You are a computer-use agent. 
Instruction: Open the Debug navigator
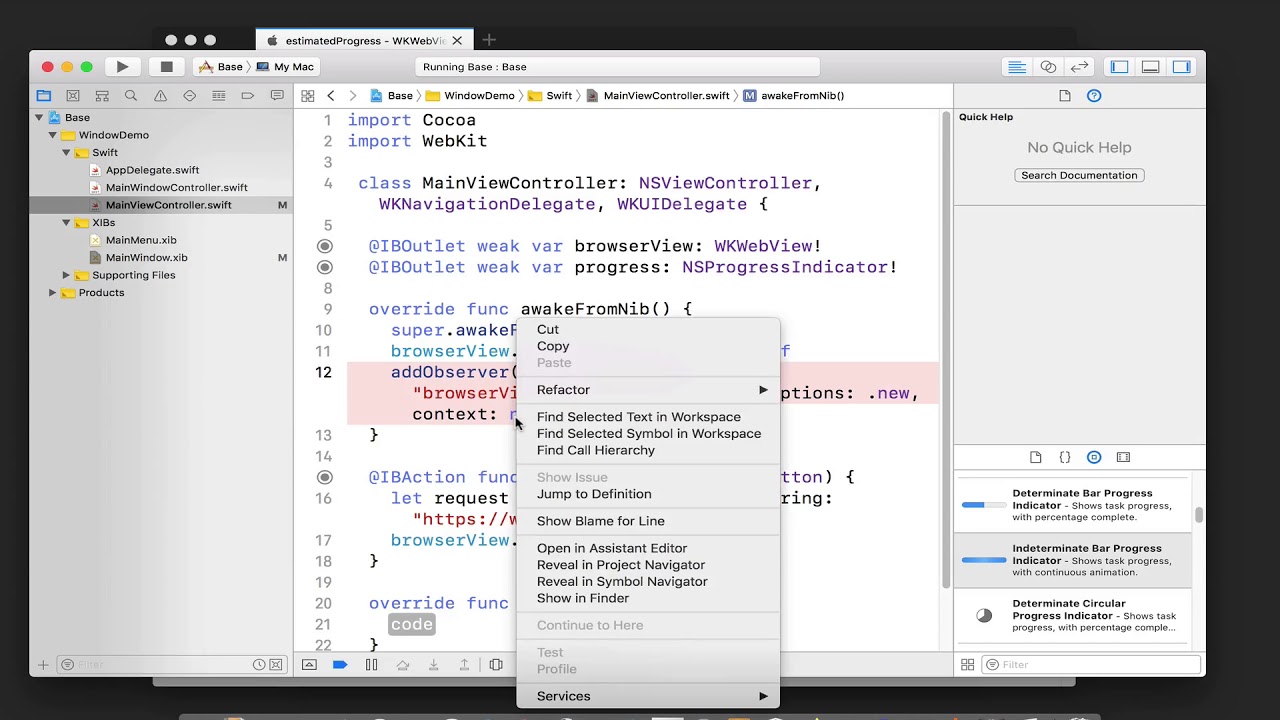tap(218, 96)
